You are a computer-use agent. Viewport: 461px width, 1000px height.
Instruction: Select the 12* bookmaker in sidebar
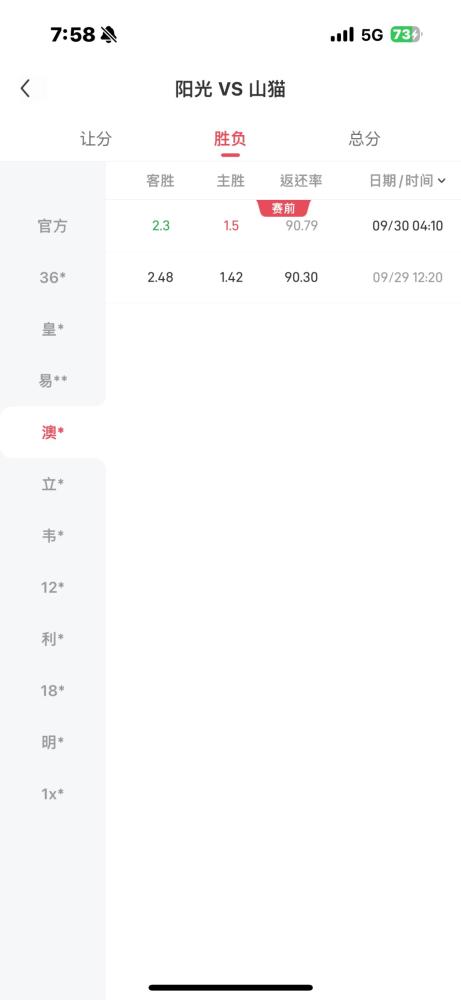tap(53, 587)
